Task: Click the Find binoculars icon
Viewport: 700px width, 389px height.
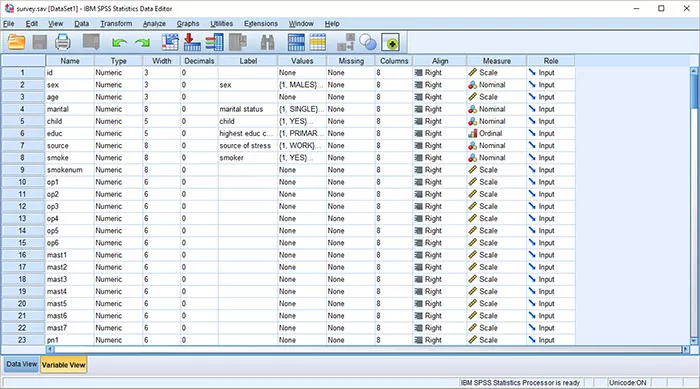Action: pos(267,42)
